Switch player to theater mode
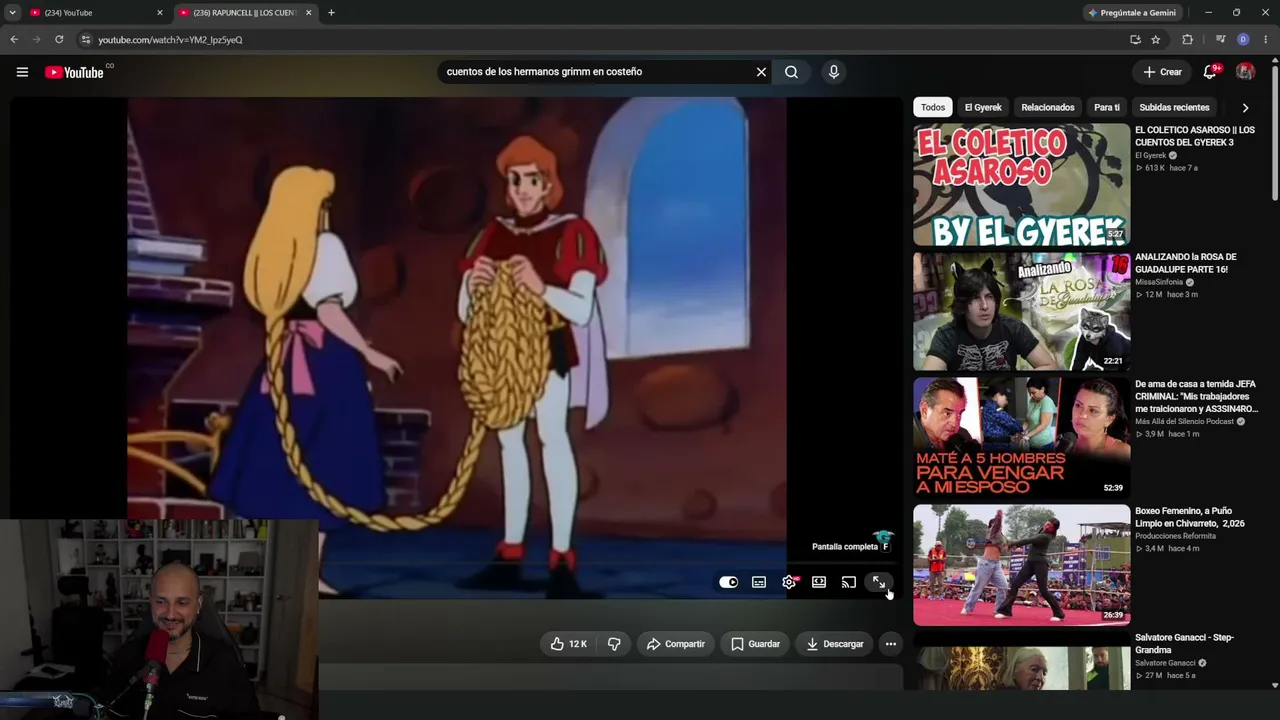Screen dimensions: 1280x720 [819, 582]
